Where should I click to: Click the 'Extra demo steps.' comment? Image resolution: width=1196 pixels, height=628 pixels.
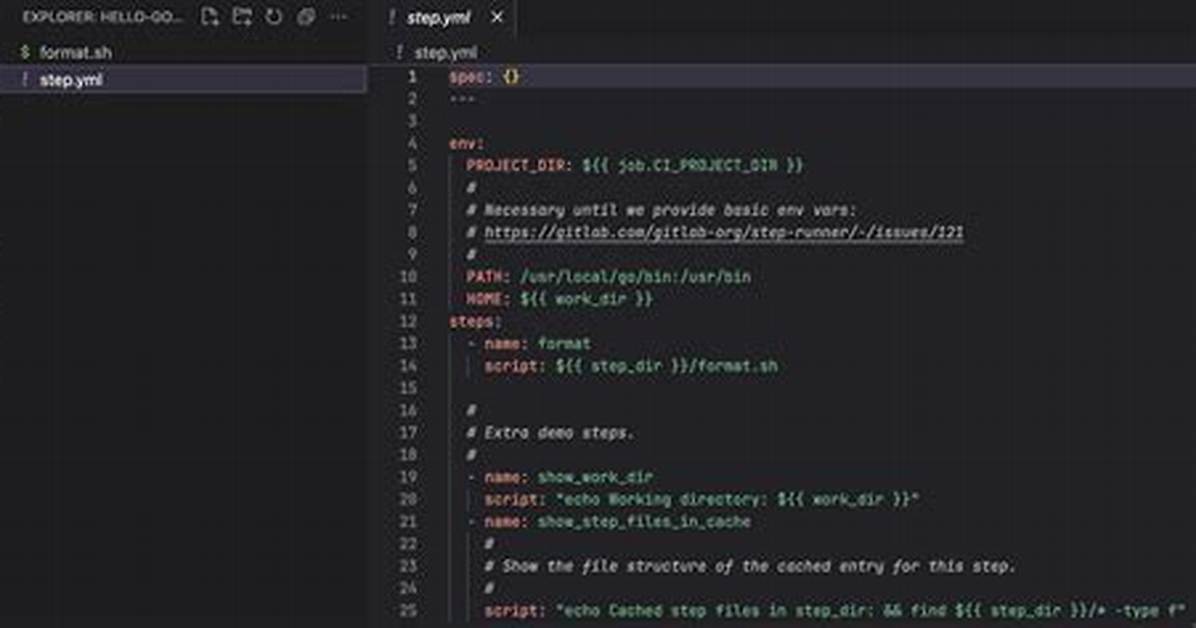tap(550, 433)
